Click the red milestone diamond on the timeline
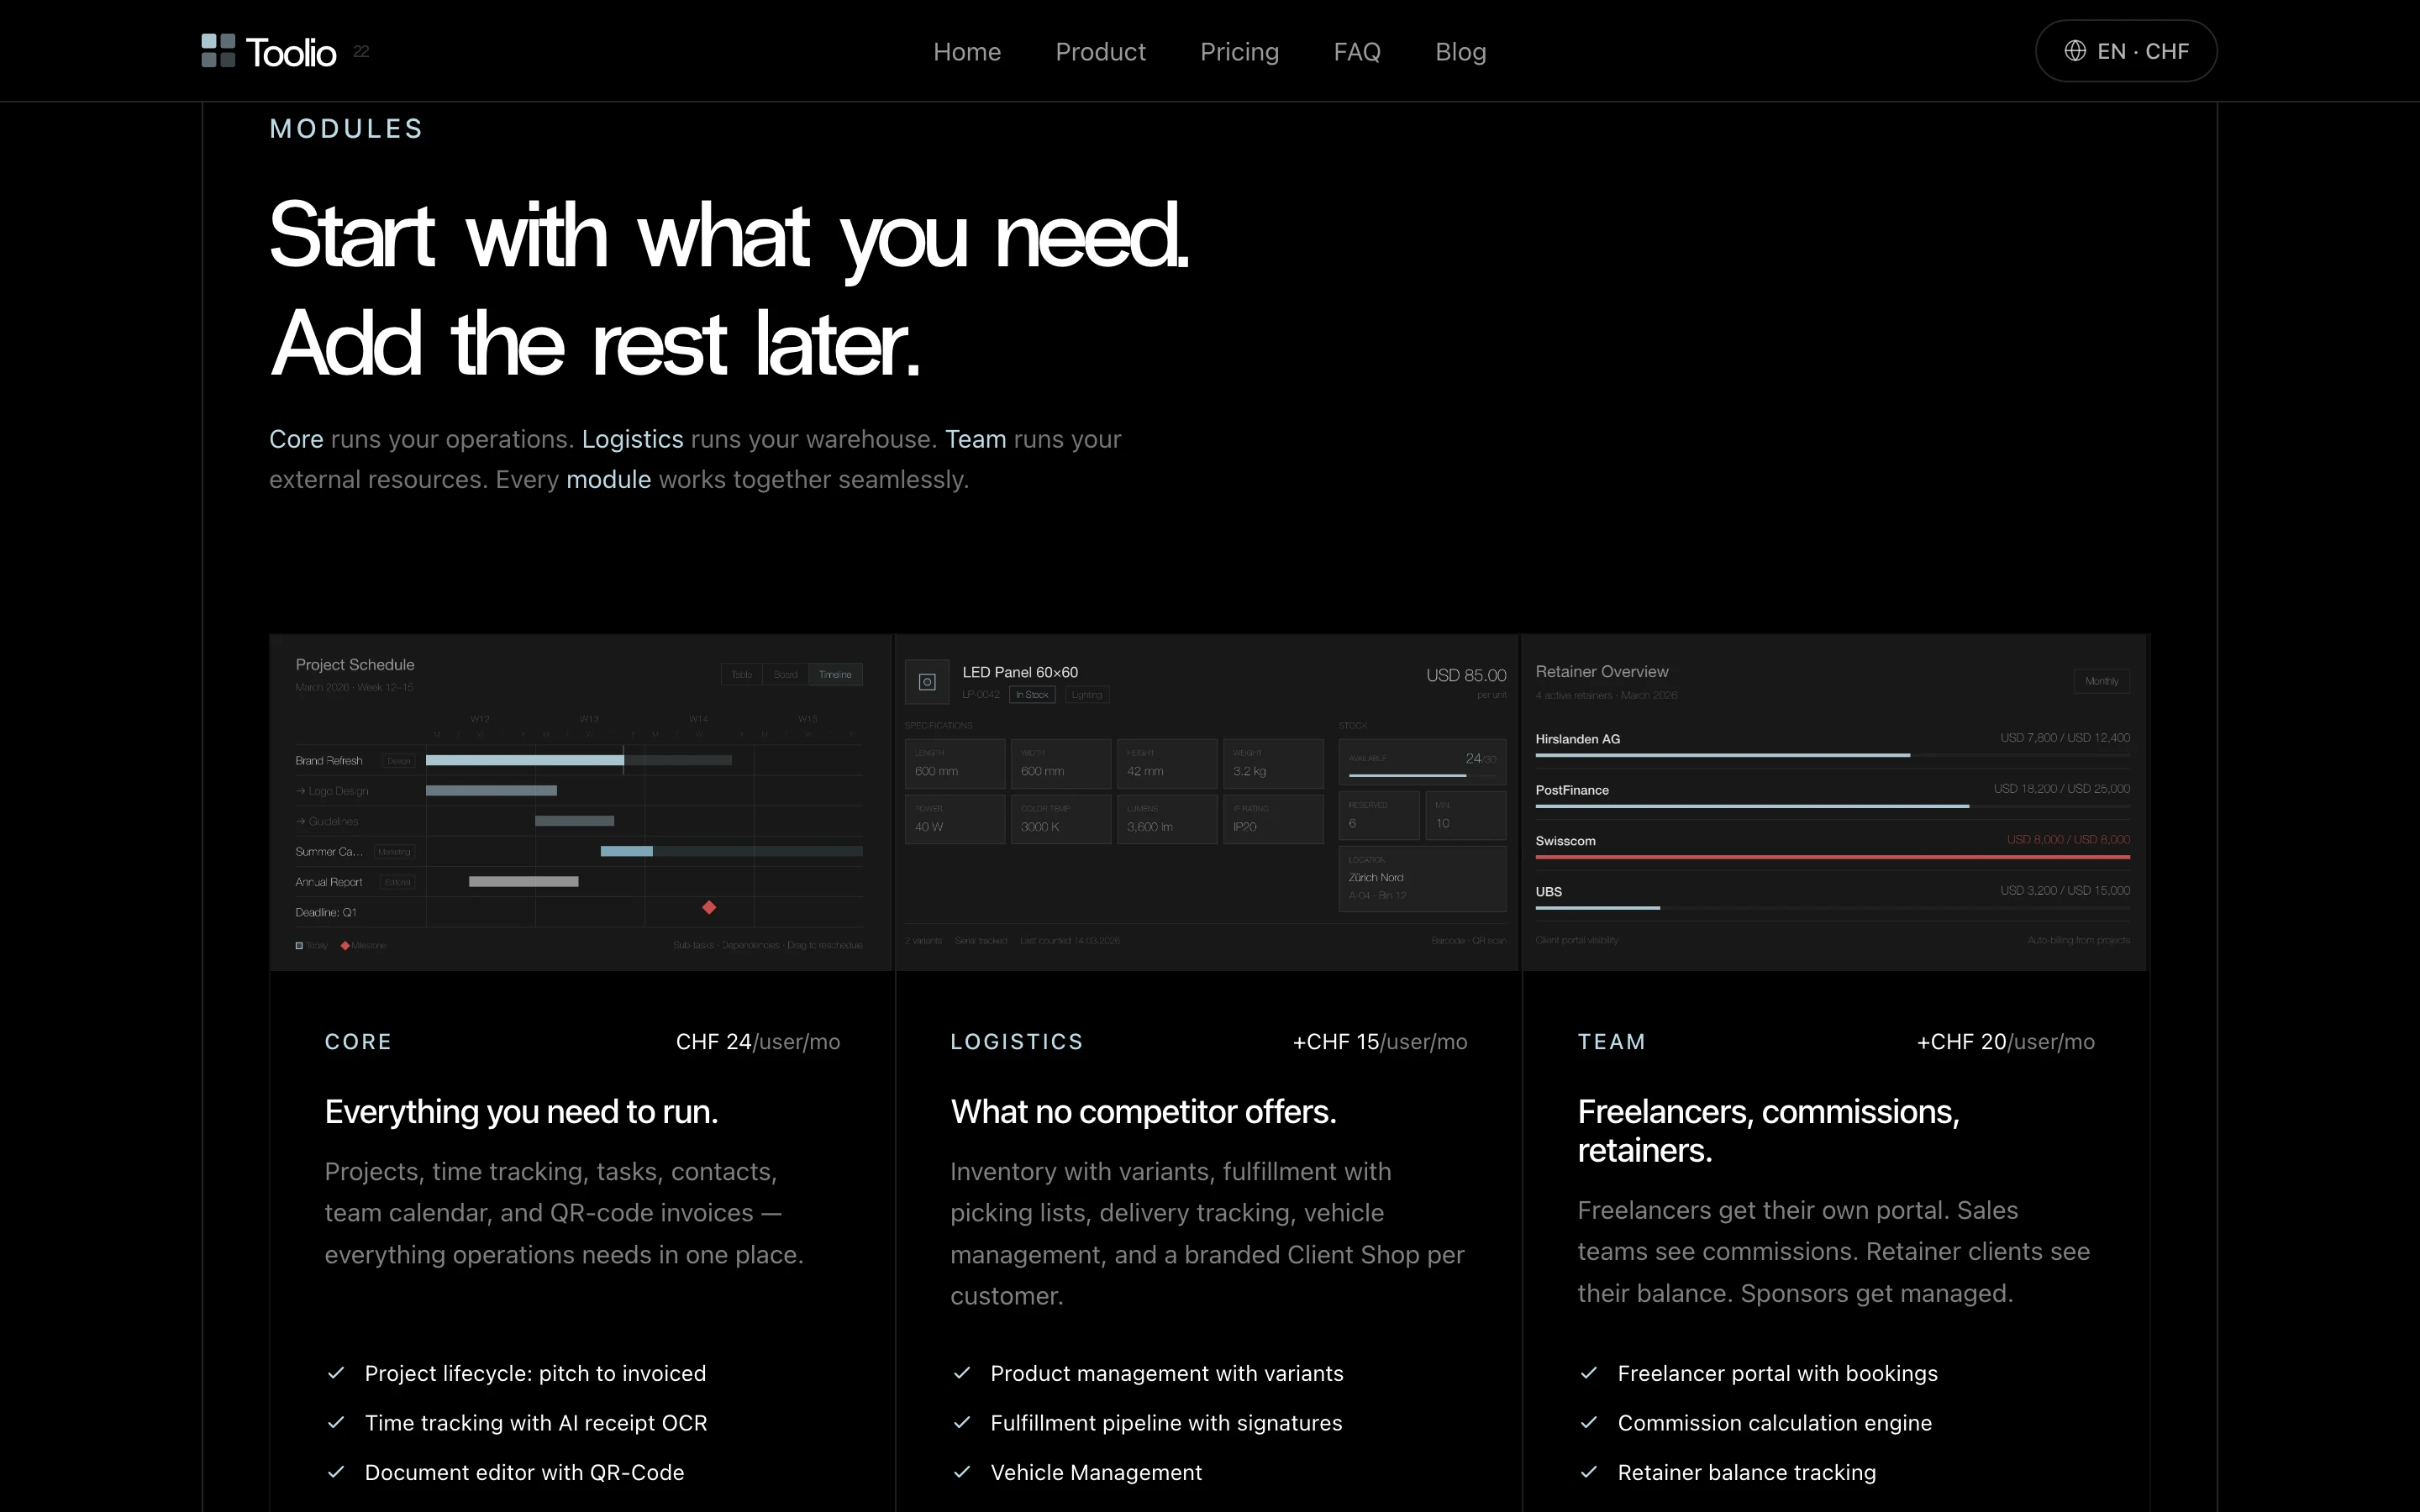This screenshot has height=1512, width=2420. tap(709, 908)
